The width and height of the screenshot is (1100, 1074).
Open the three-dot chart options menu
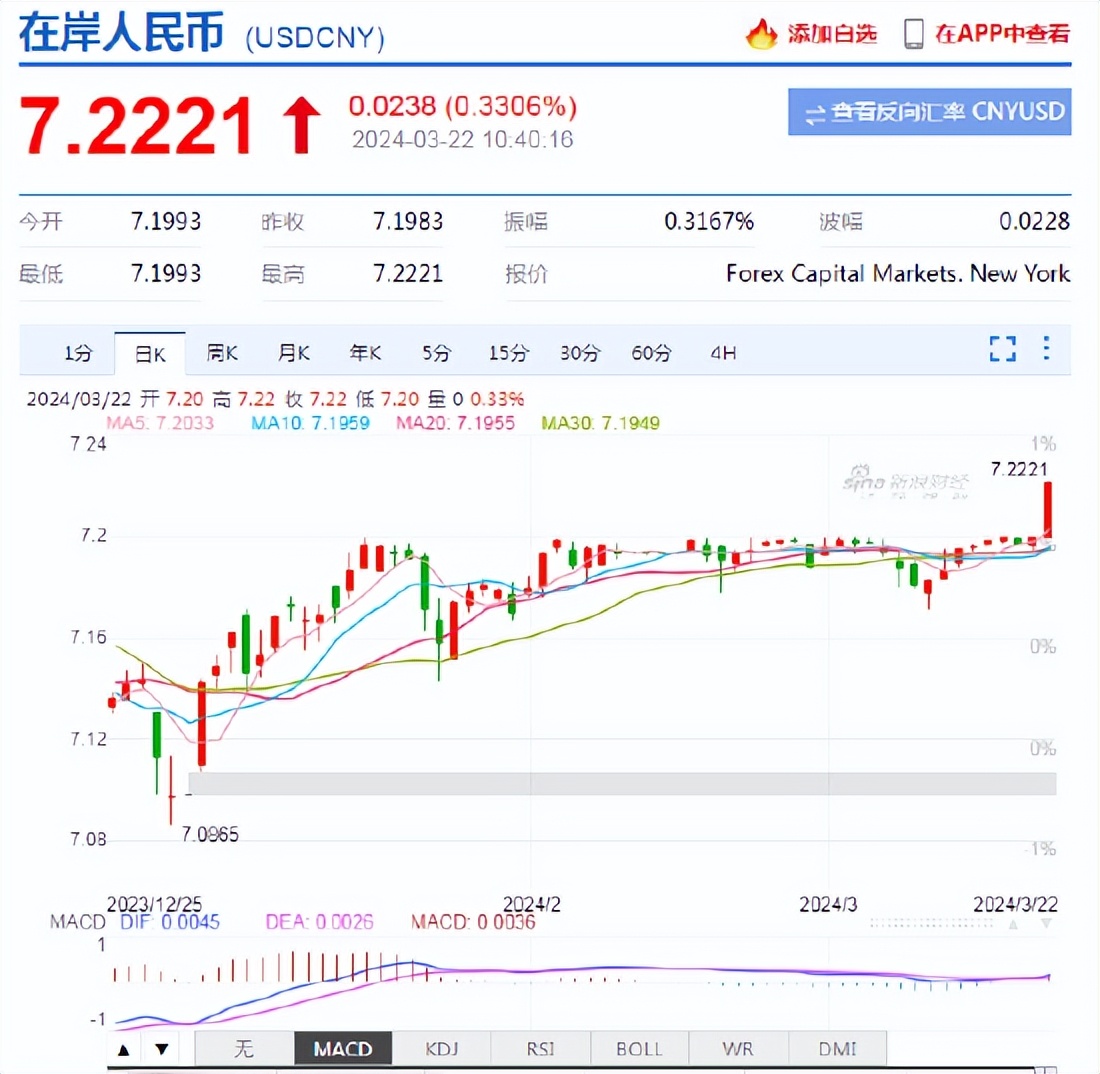[x=1045, y=349]
